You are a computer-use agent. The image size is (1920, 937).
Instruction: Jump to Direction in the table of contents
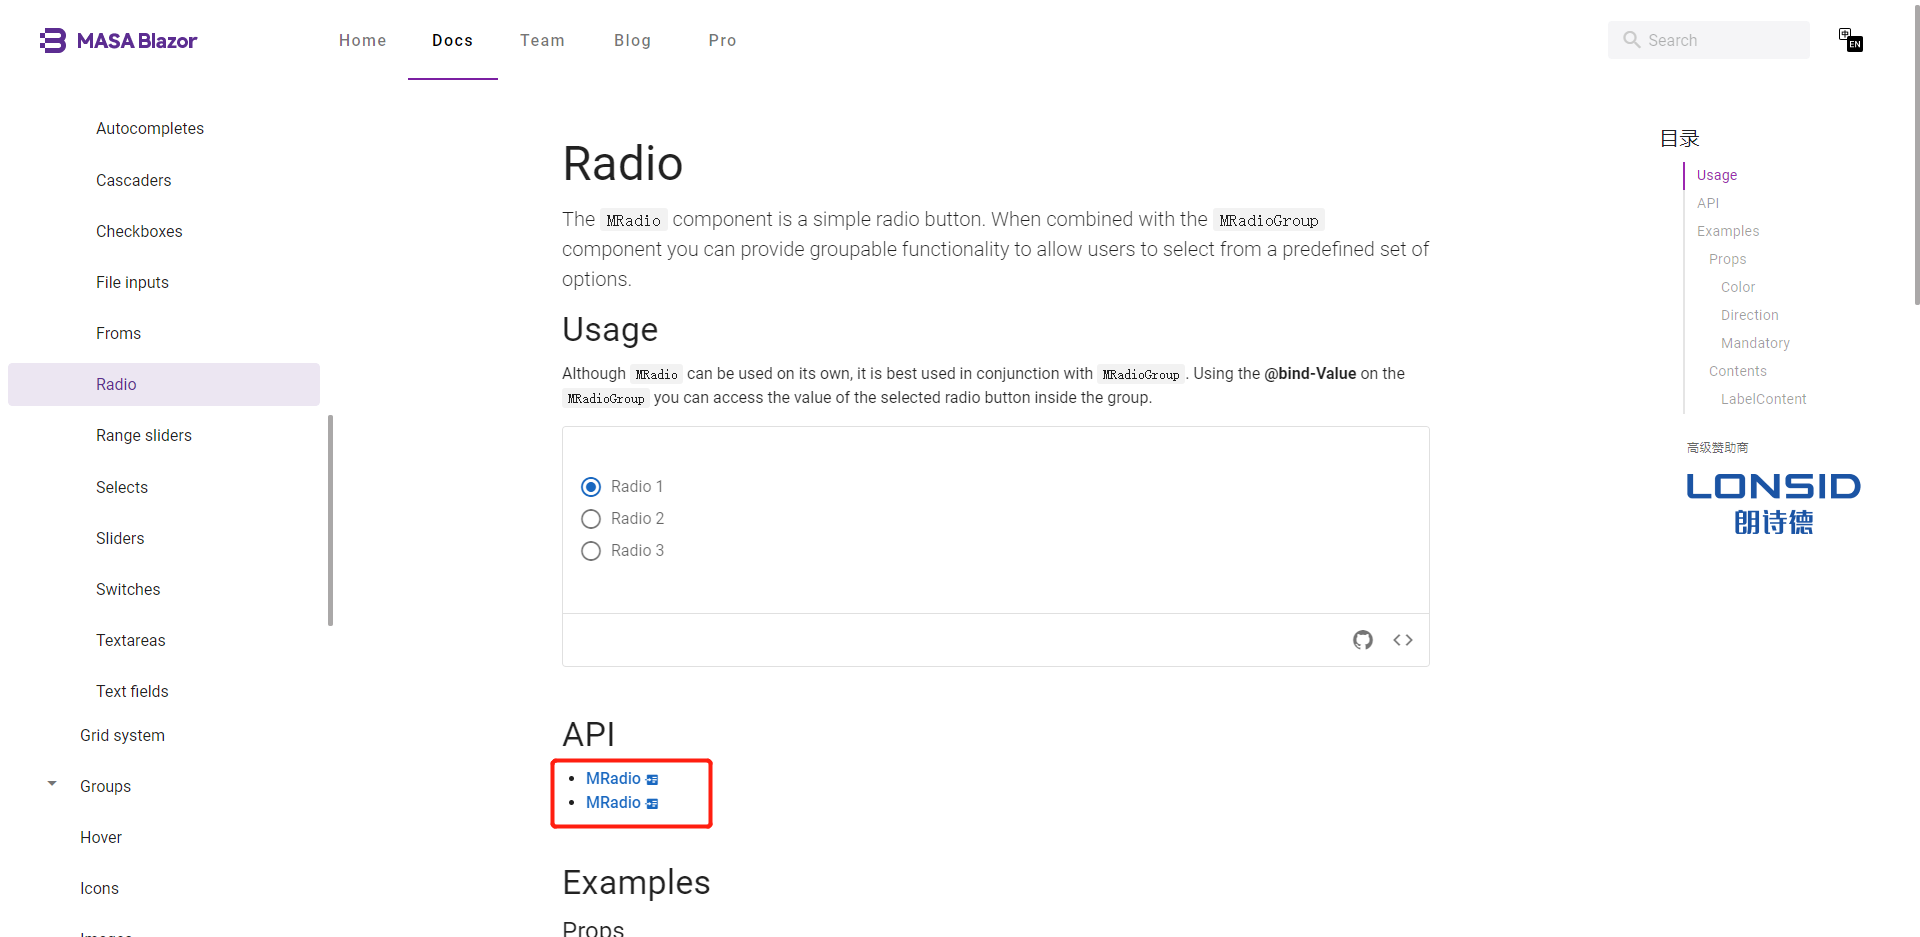click(1749, 315)
